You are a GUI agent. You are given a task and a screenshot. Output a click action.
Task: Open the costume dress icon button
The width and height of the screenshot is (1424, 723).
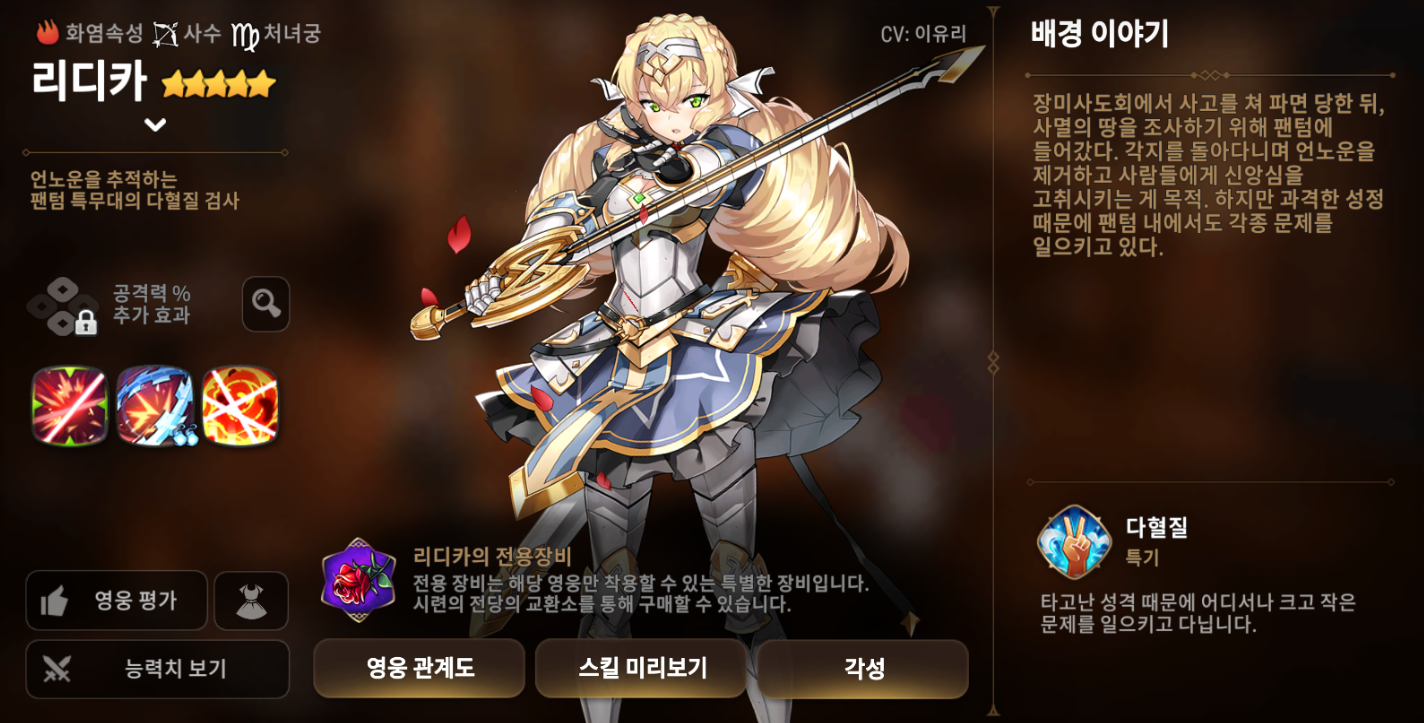tap(251, 601)
